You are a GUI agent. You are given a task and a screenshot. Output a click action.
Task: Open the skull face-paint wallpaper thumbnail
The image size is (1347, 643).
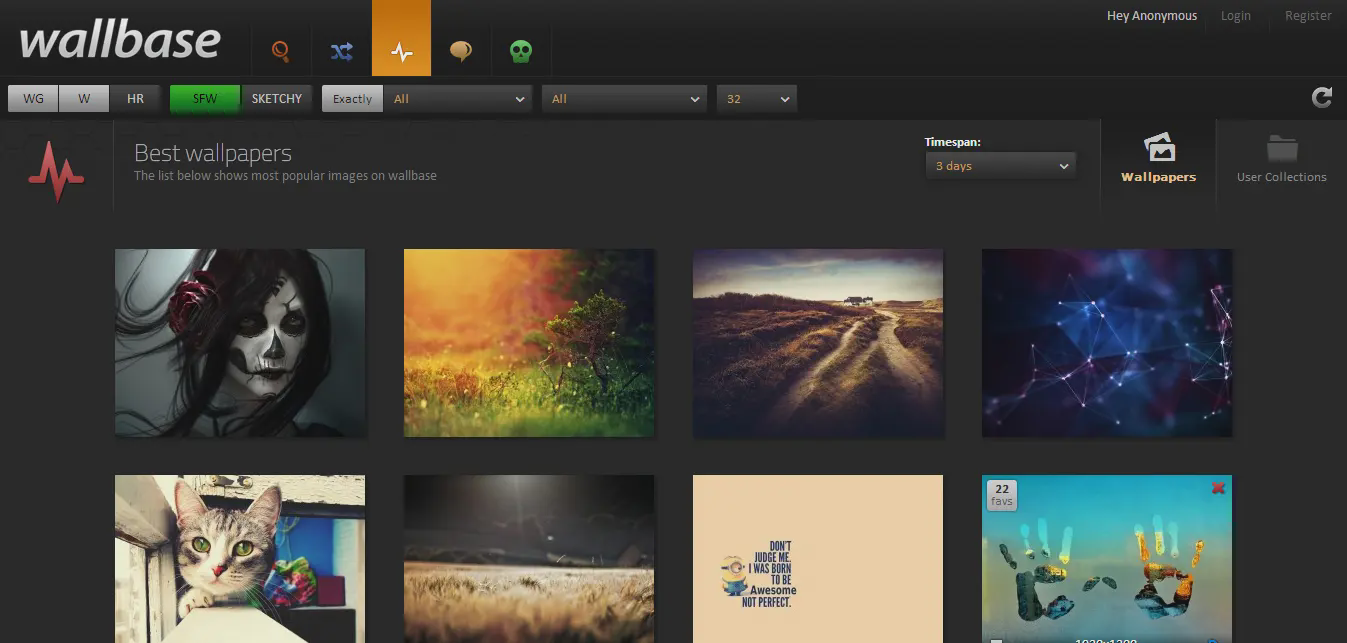tap(240, 343)
